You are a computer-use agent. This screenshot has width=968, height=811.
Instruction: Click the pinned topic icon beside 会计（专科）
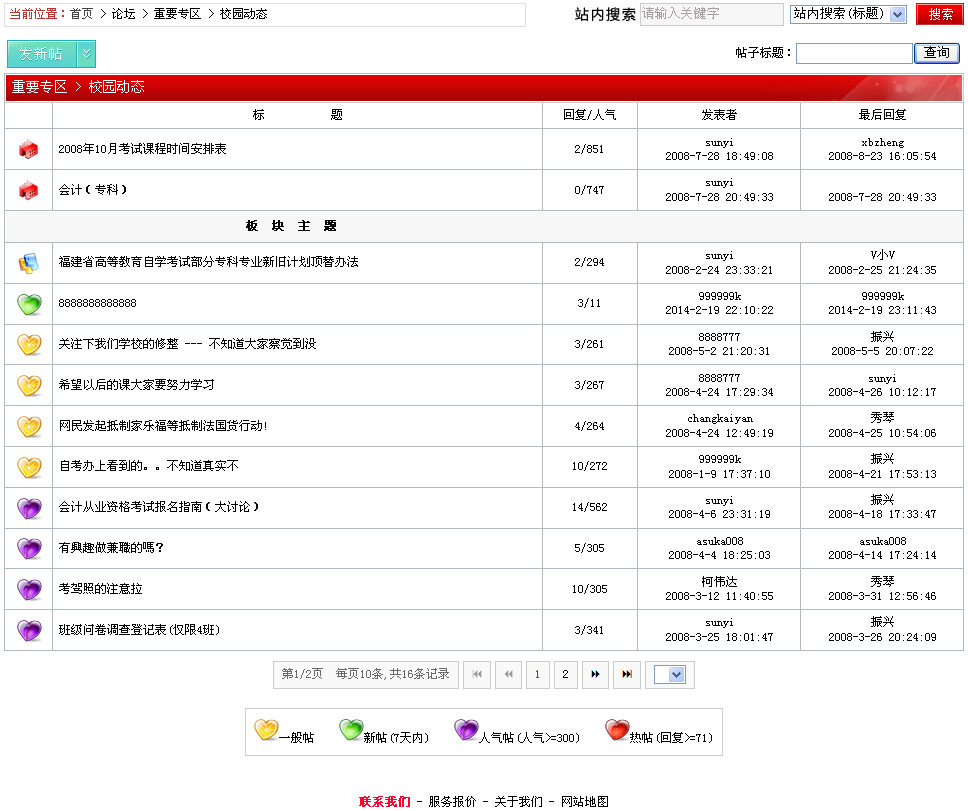pos(28,190)
